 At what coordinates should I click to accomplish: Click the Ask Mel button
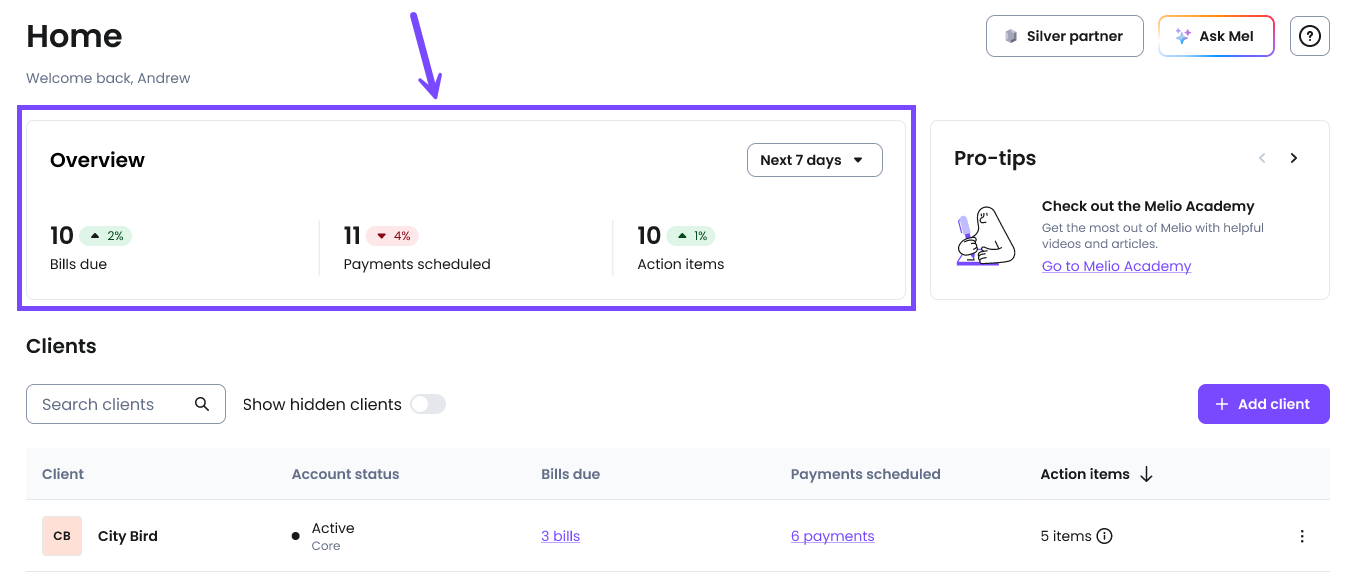click(1216, 36)
